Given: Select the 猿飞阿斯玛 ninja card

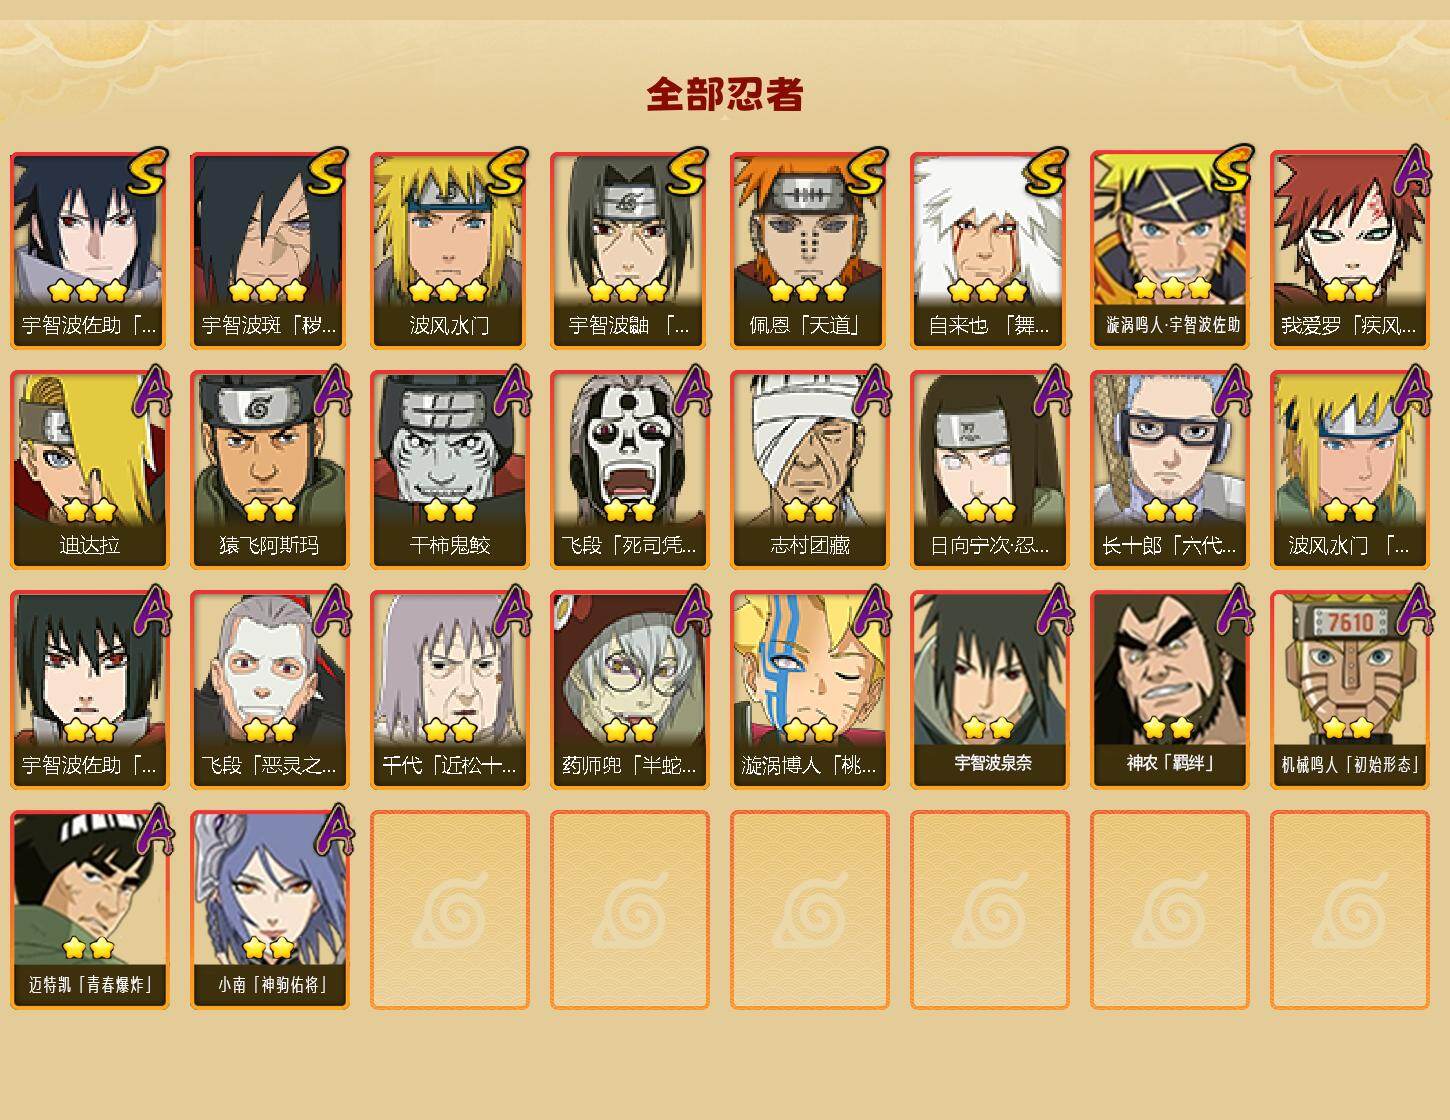Looking at the screenshot, I should pyautogui.click(x=269, y=470).
